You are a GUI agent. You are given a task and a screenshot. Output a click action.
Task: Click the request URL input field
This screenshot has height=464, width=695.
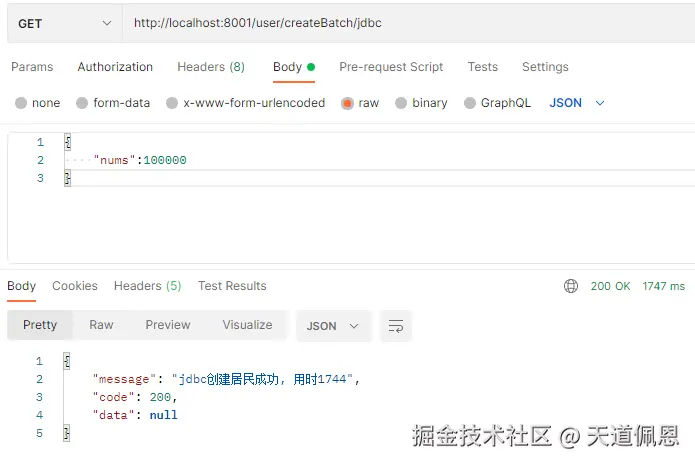(408, 23)
